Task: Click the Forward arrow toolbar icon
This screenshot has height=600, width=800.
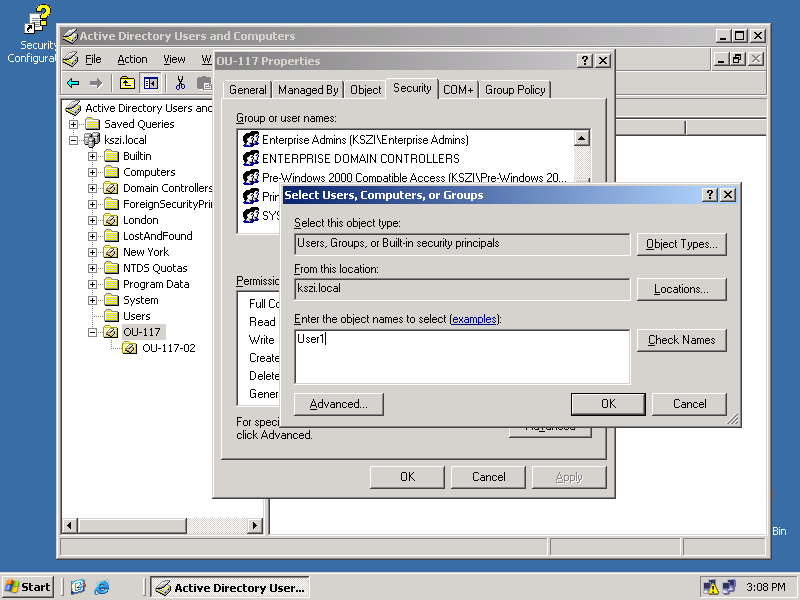Action: [x=96, y=83]
